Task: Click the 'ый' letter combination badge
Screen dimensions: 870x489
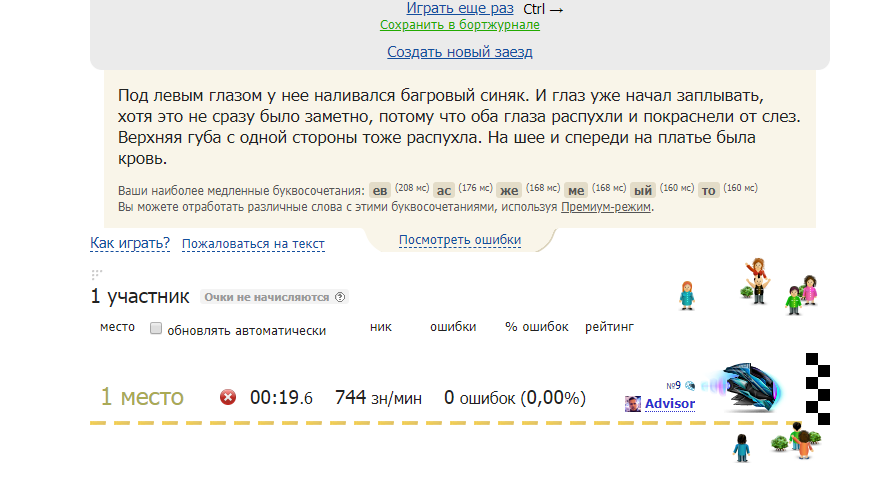Action: pos(643,190)
